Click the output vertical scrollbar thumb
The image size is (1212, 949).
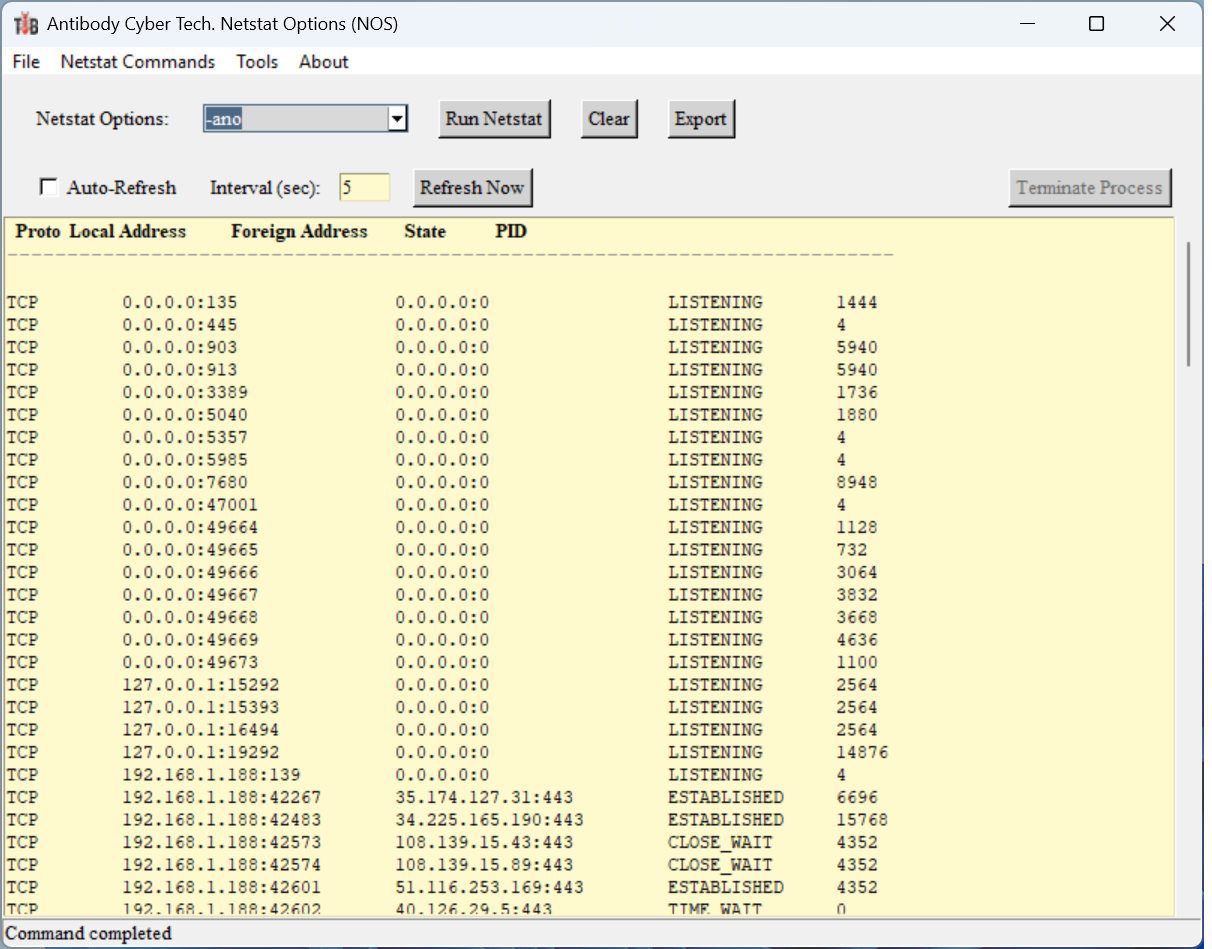[1188, 304]
